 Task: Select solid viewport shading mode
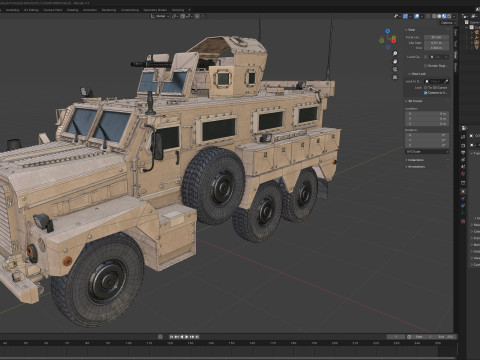439,16
